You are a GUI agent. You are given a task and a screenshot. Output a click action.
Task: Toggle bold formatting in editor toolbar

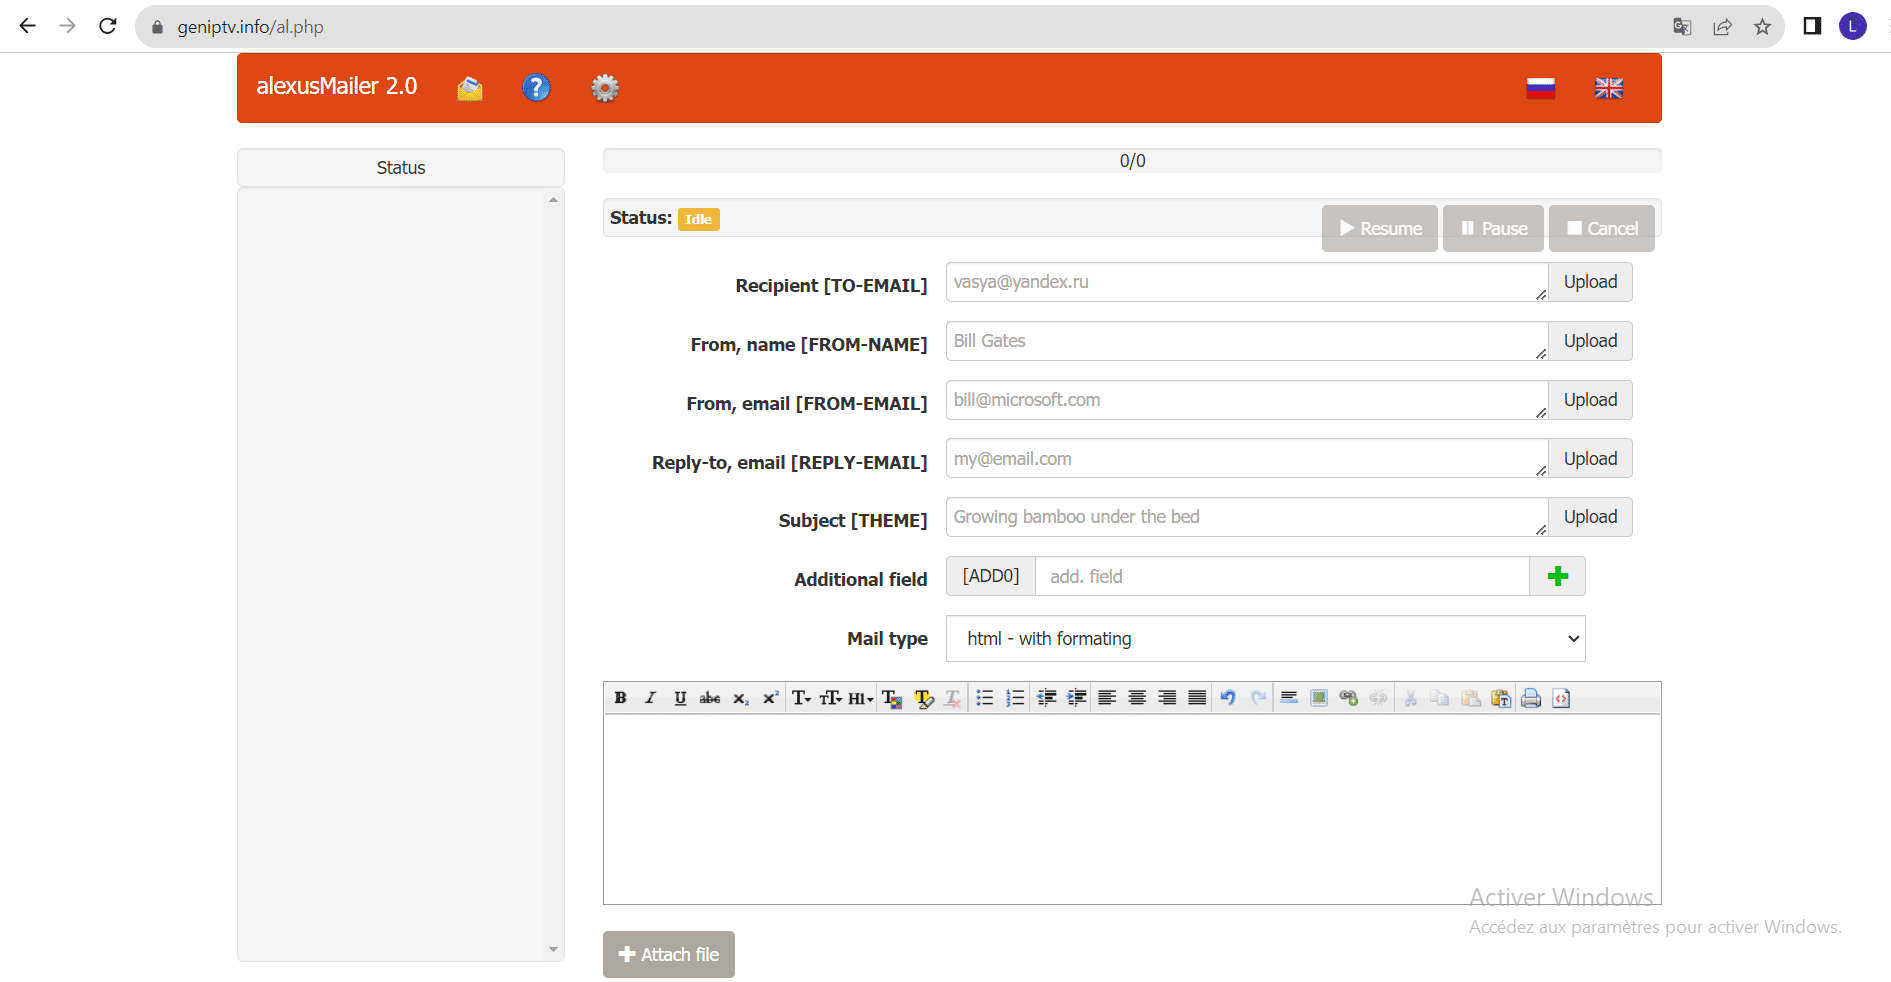coord(620,698)
